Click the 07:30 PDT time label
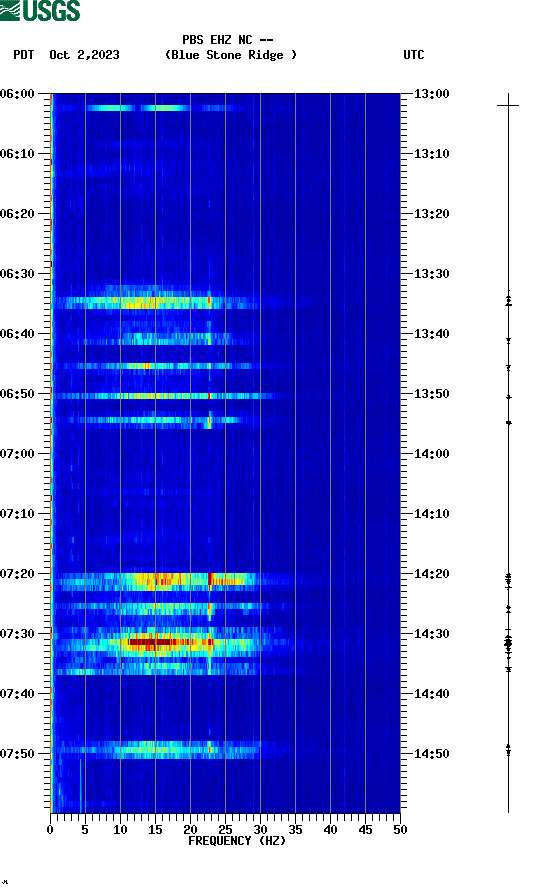The width and height of the screenshot is (552, 893). (17, 633)
